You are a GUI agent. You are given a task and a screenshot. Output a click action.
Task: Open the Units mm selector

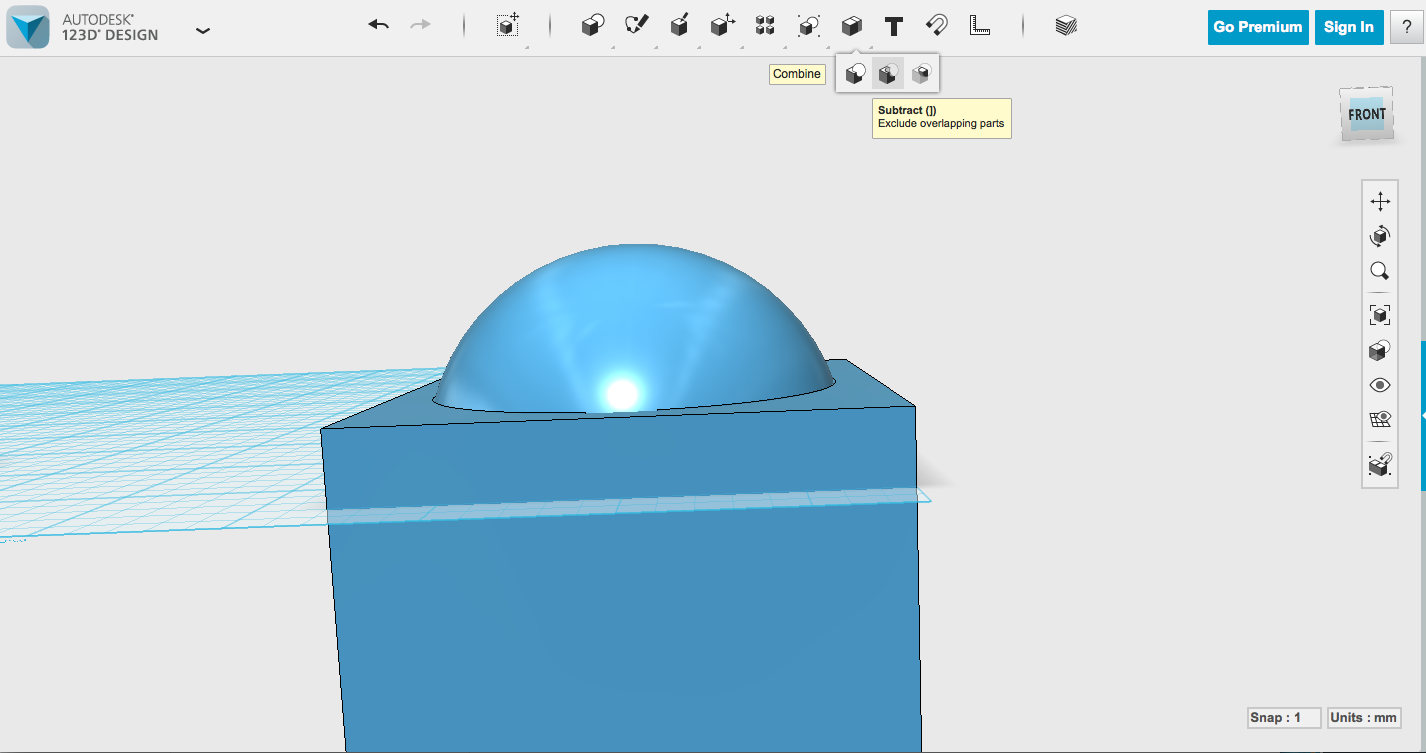pyautogui.click(x=1364, y=717)
